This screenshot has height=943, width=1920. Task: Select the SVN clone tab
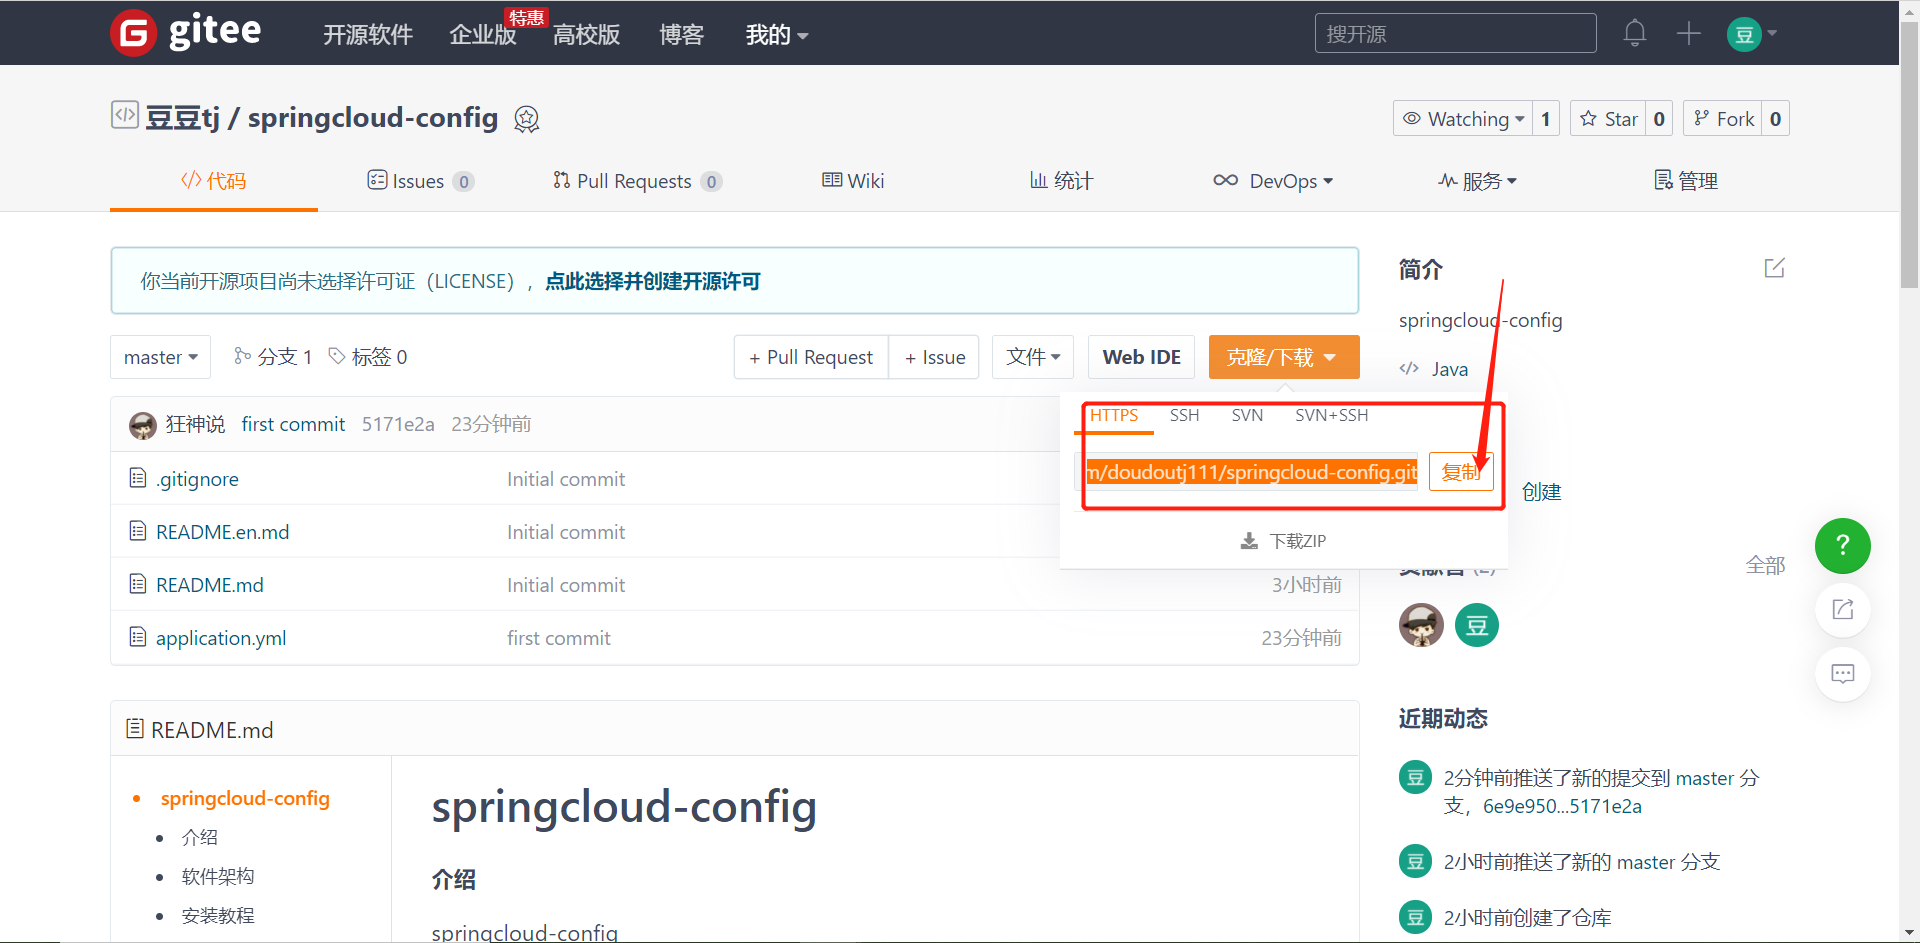[x=1247, y=415]
